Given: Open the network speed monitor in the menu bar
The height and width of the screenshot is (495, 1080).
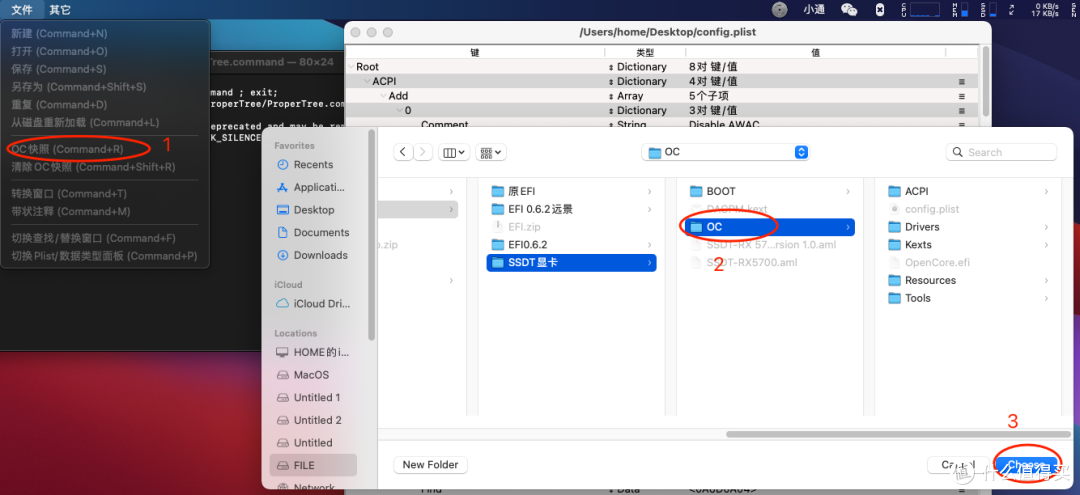Looking at the screenshot, I should 1046,10.
